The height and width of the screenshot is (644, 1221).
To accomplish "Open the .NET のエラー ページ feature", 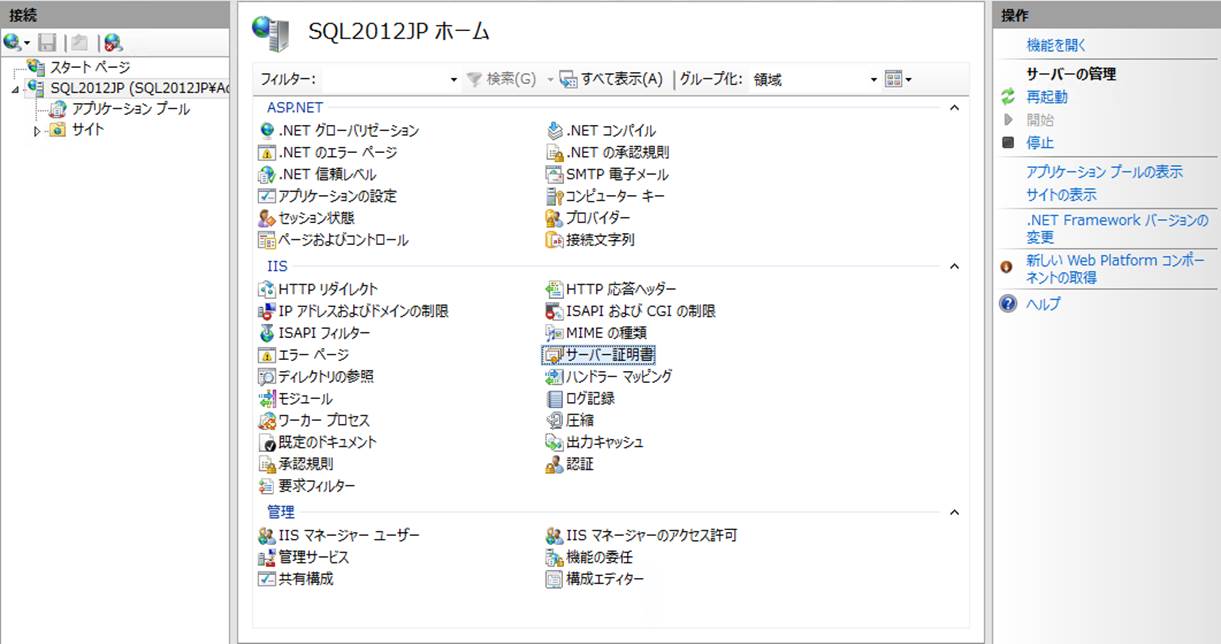I will (328, 153).
